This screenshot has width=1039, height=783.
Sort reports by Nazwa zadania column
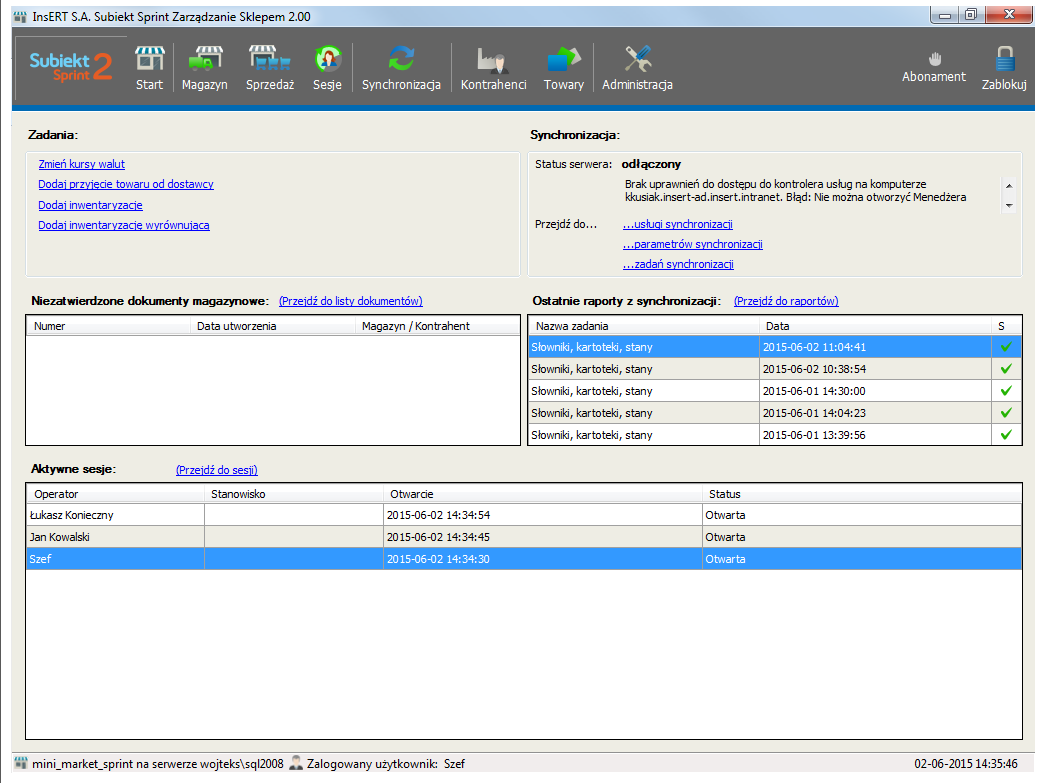tap(644, 326)
